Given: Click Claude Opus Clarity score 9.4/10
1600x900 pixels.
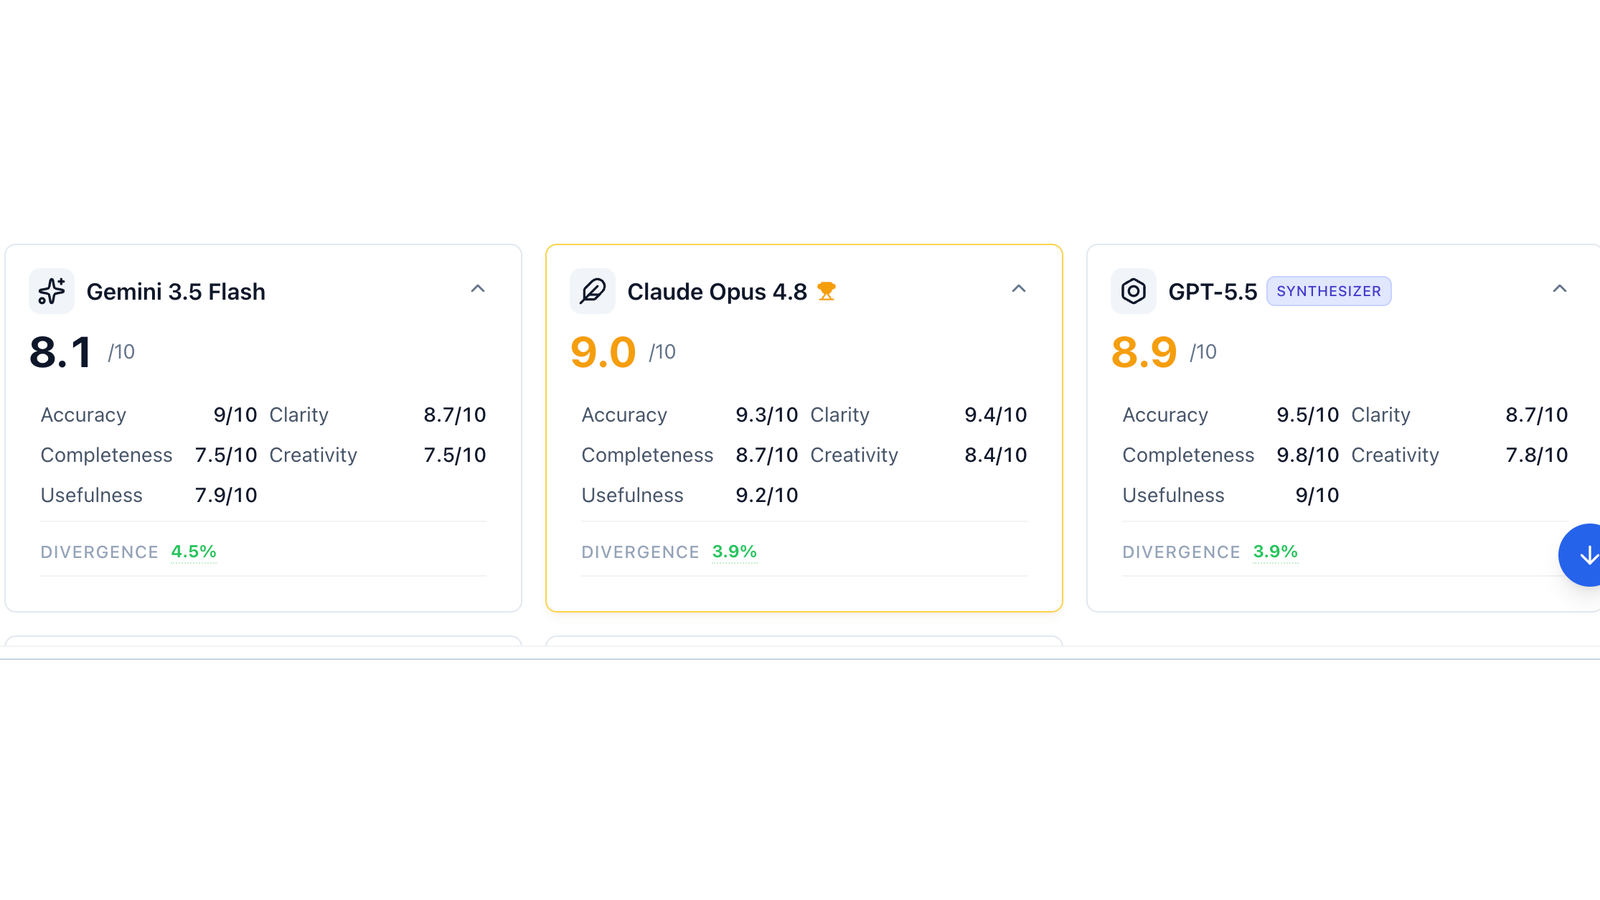Looking at the screenshot, I should tap(996, 415).
